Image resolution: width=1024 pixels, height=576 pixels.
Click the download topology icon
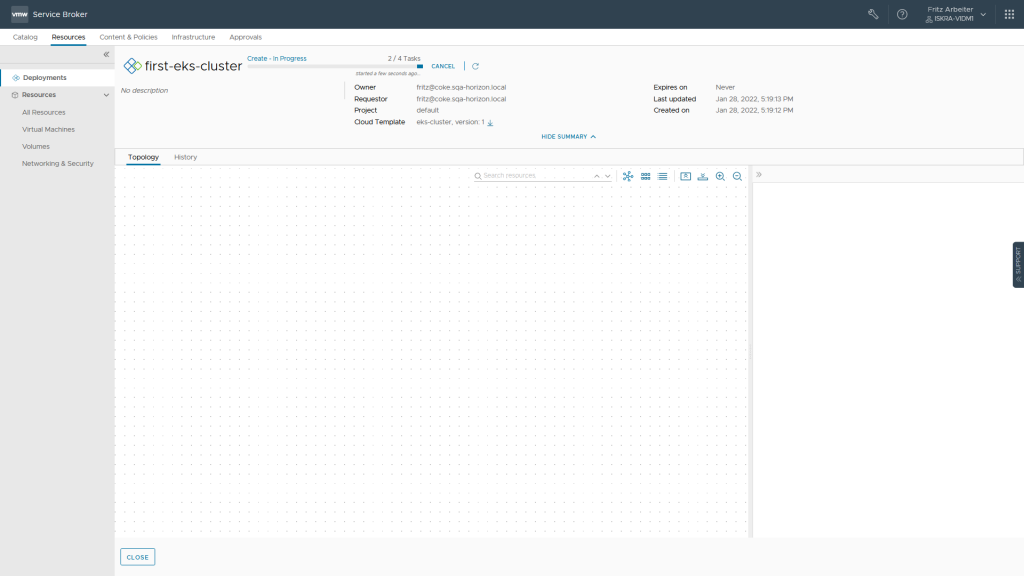703,176
